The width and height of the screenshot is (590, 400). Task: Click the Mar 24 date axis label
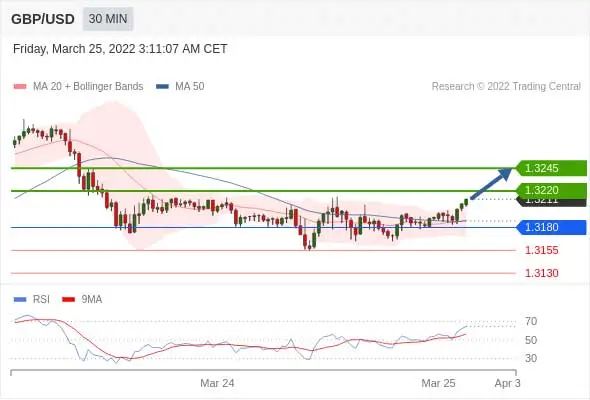coord(217,383)
